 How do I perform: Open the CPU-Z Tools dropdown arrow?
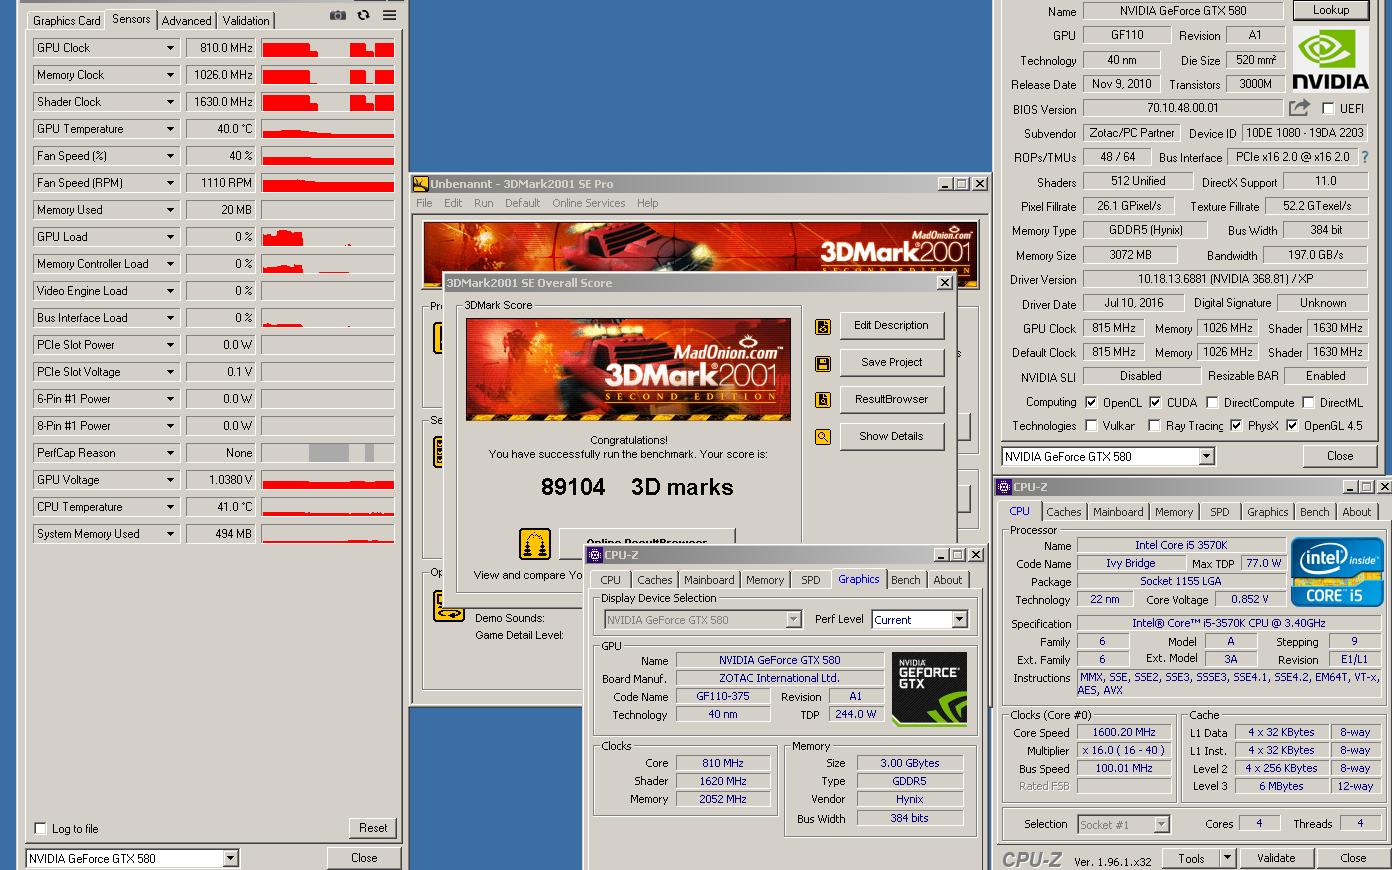tap(1228, 858)
